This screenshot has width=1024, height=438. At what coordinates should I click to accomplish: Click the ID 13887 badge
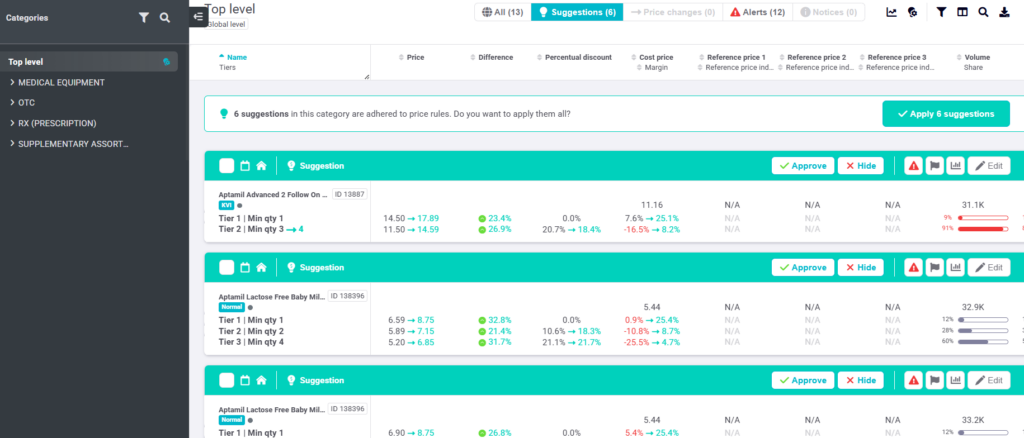(x=350, y=194)
